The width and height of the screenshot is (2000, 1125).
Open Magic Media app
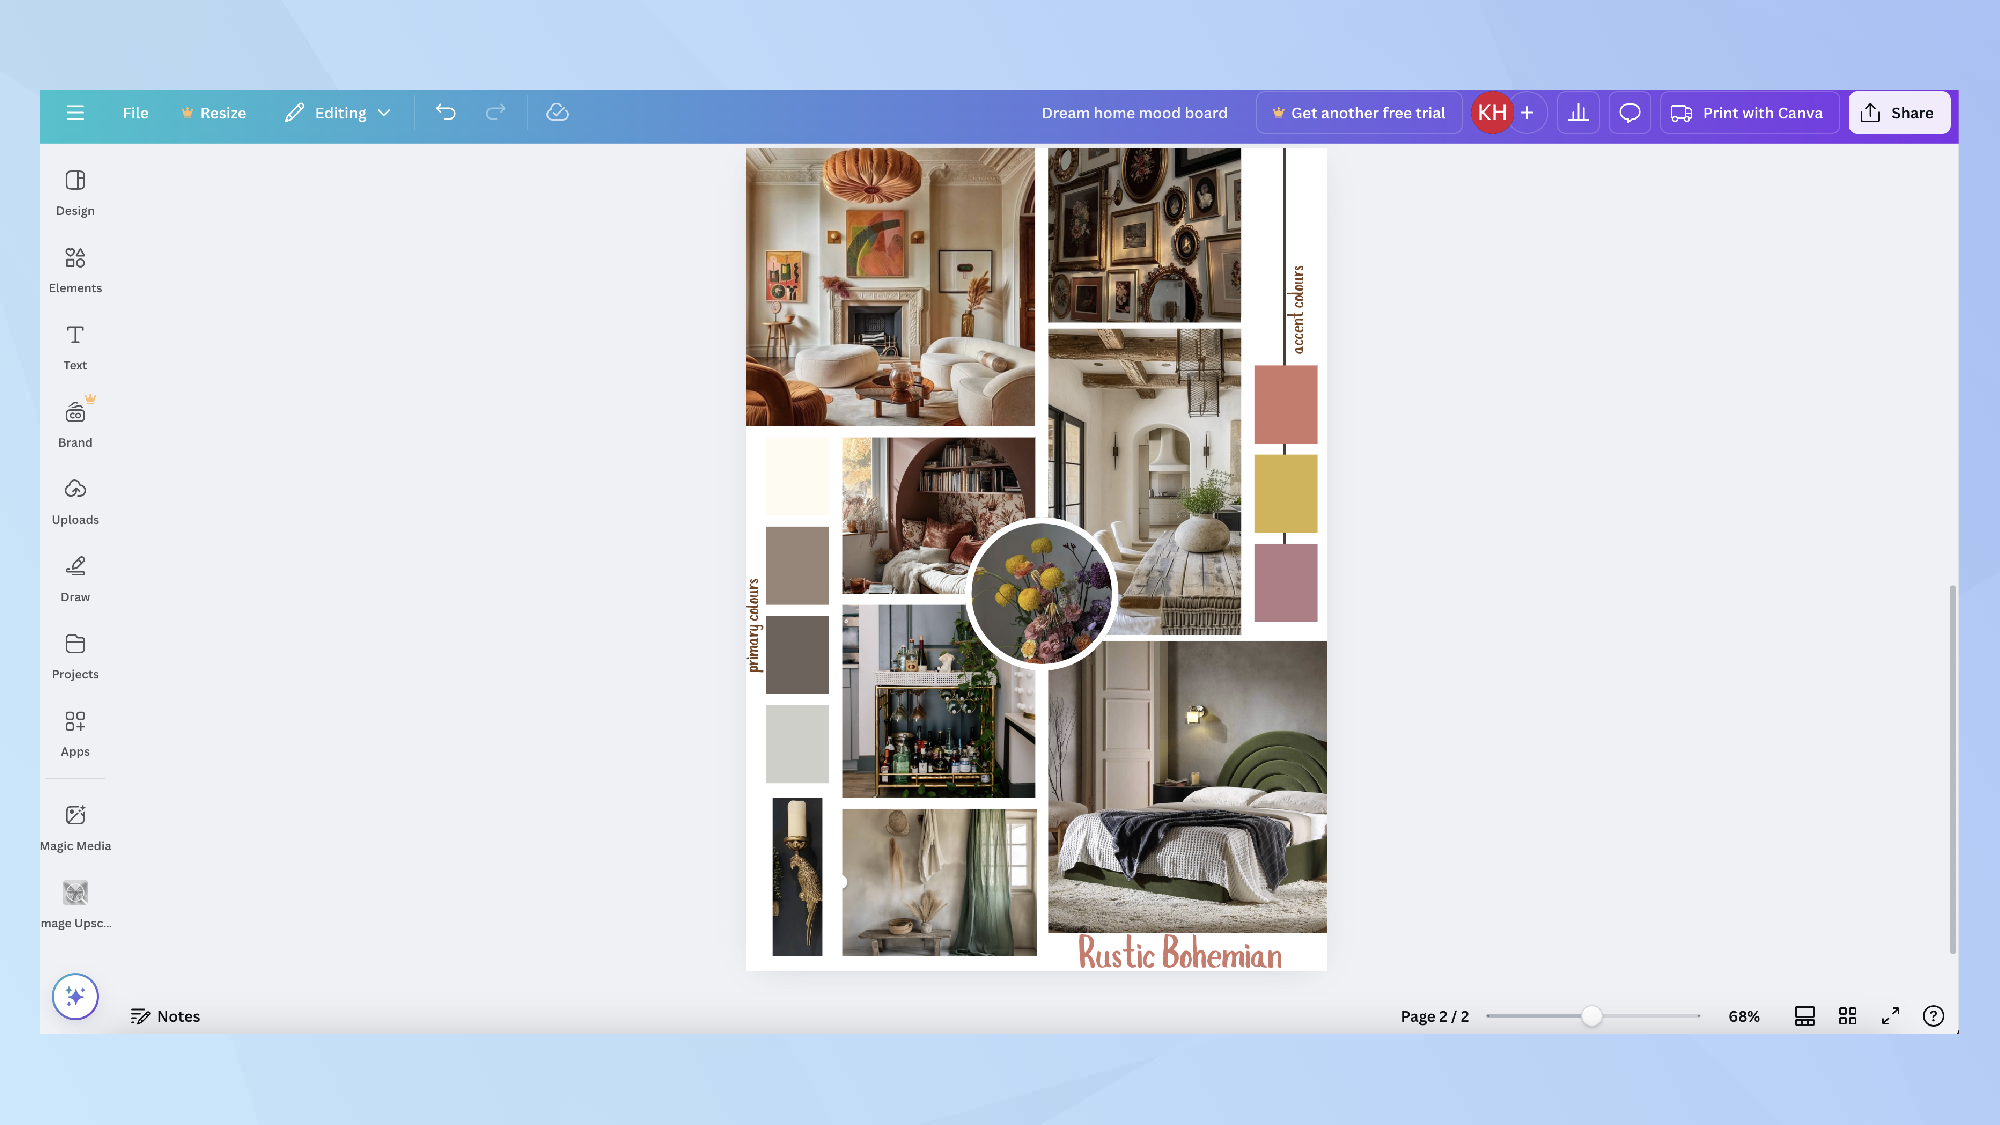click(75, 828)
